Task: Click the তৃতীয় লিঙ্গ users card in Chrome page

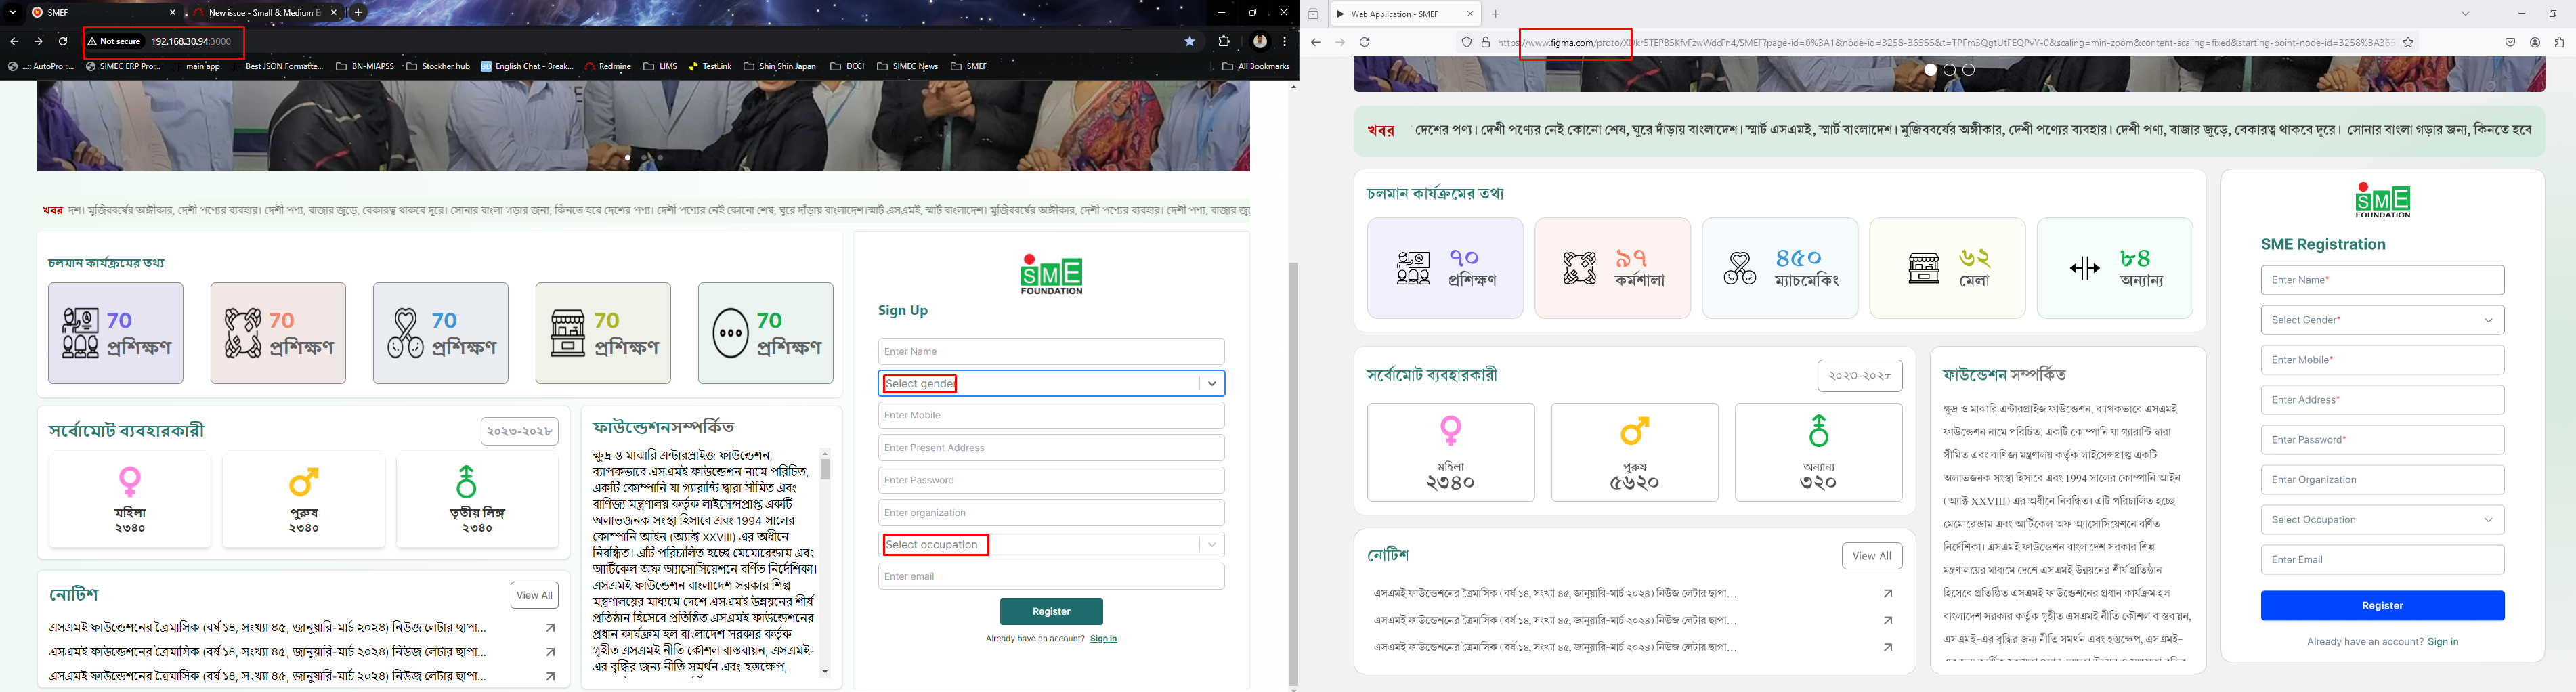Action: point(477,501)
